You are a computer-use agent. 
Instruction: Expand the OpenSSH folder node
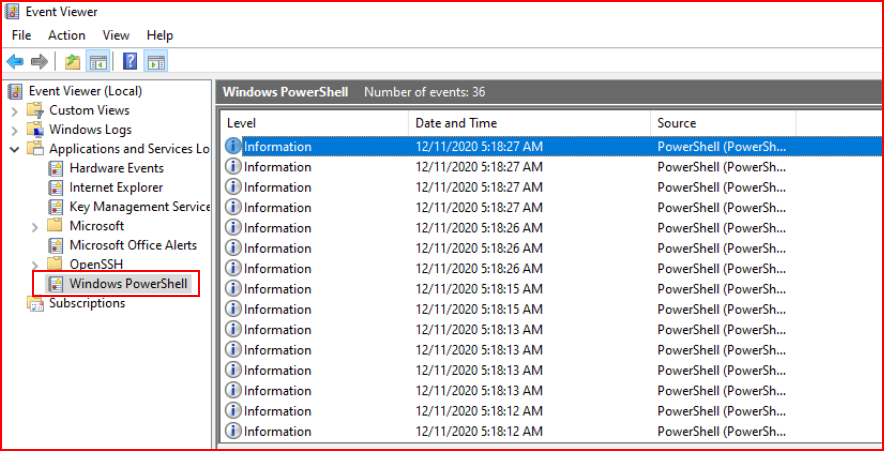(35, 265)
